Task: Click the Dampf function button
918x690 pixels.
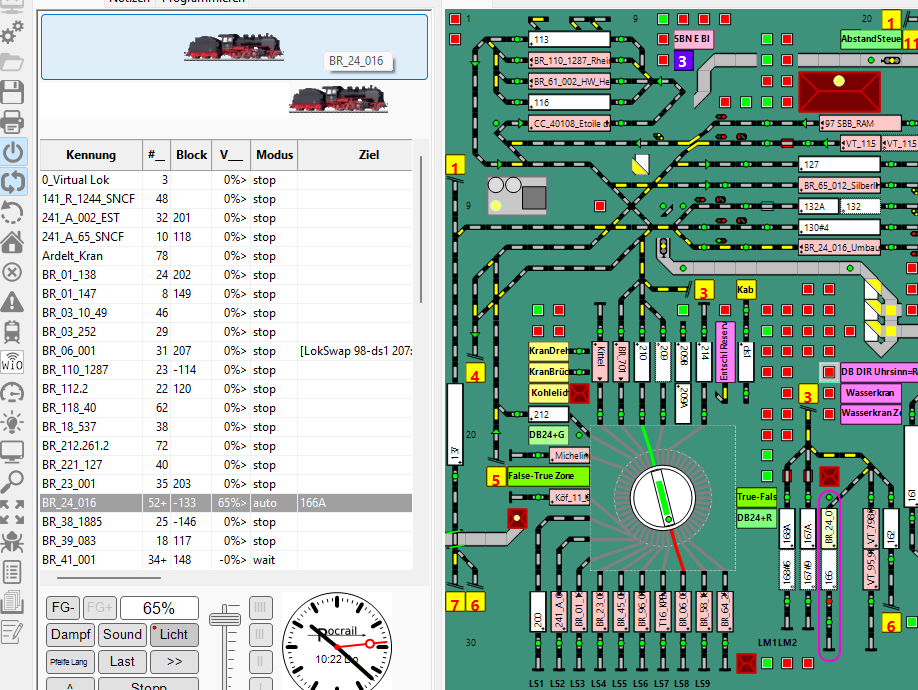Action: tap(71, 634)
